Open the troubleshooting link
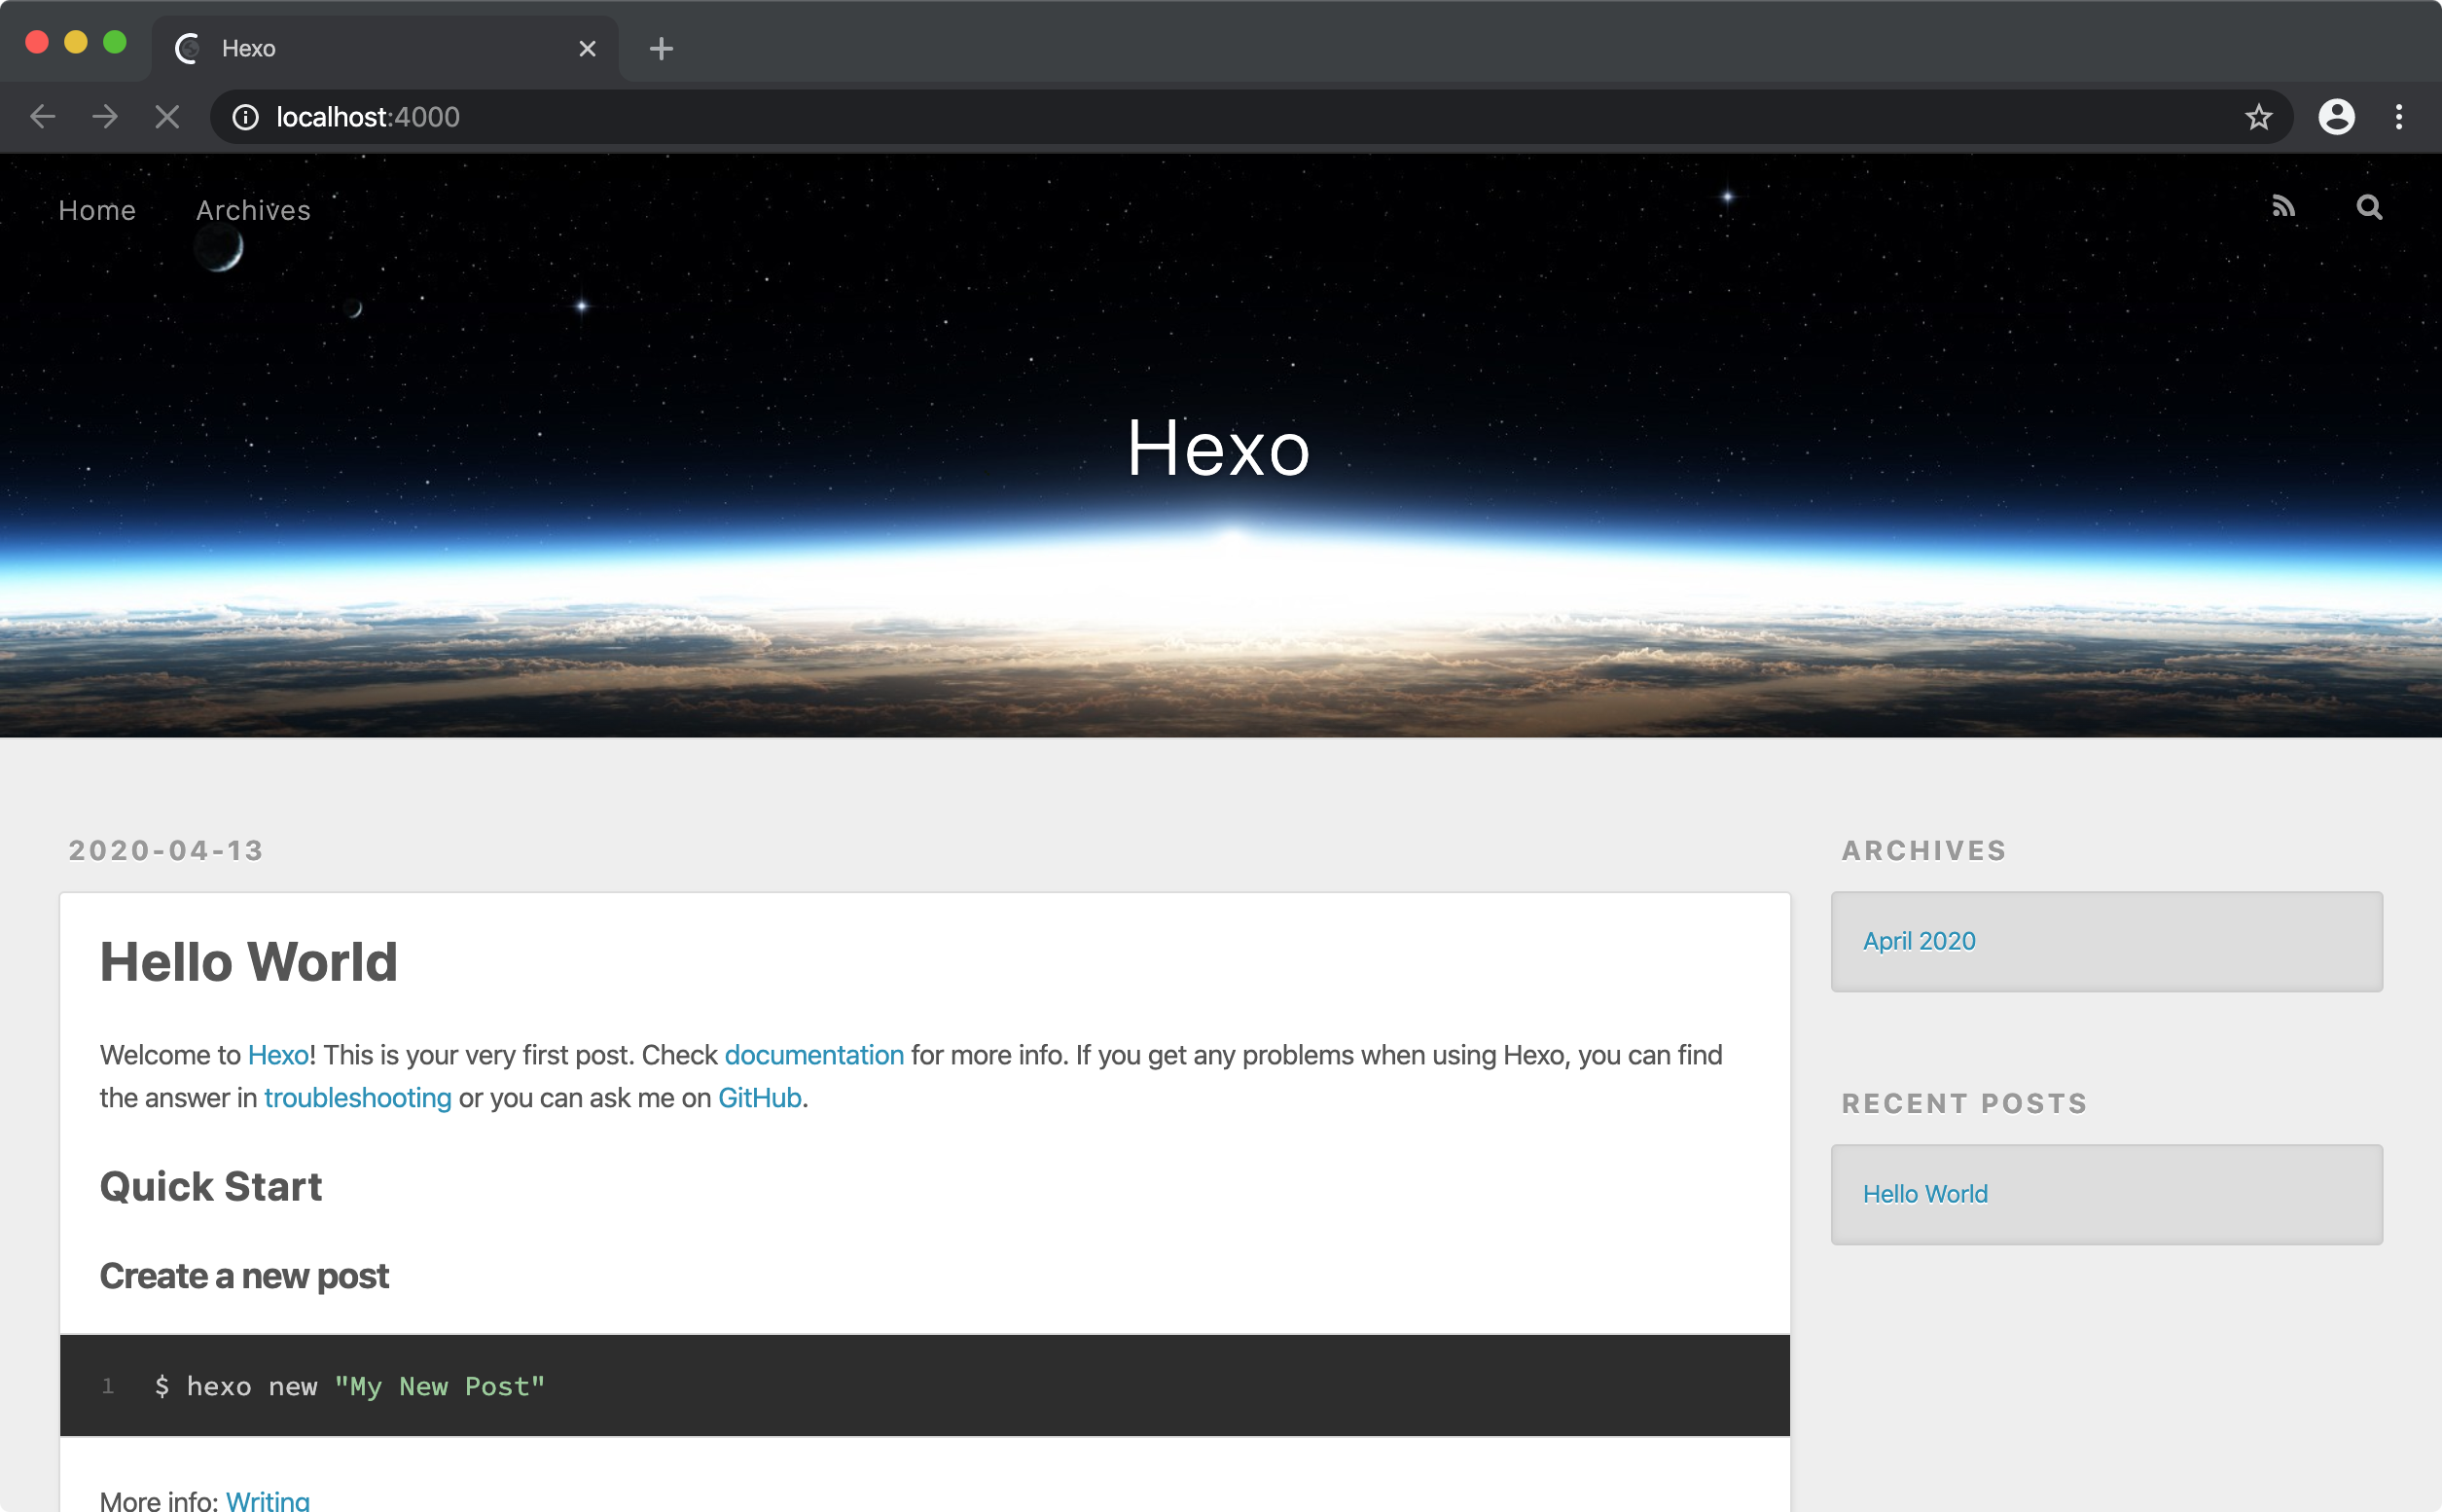 point(358,1098)
